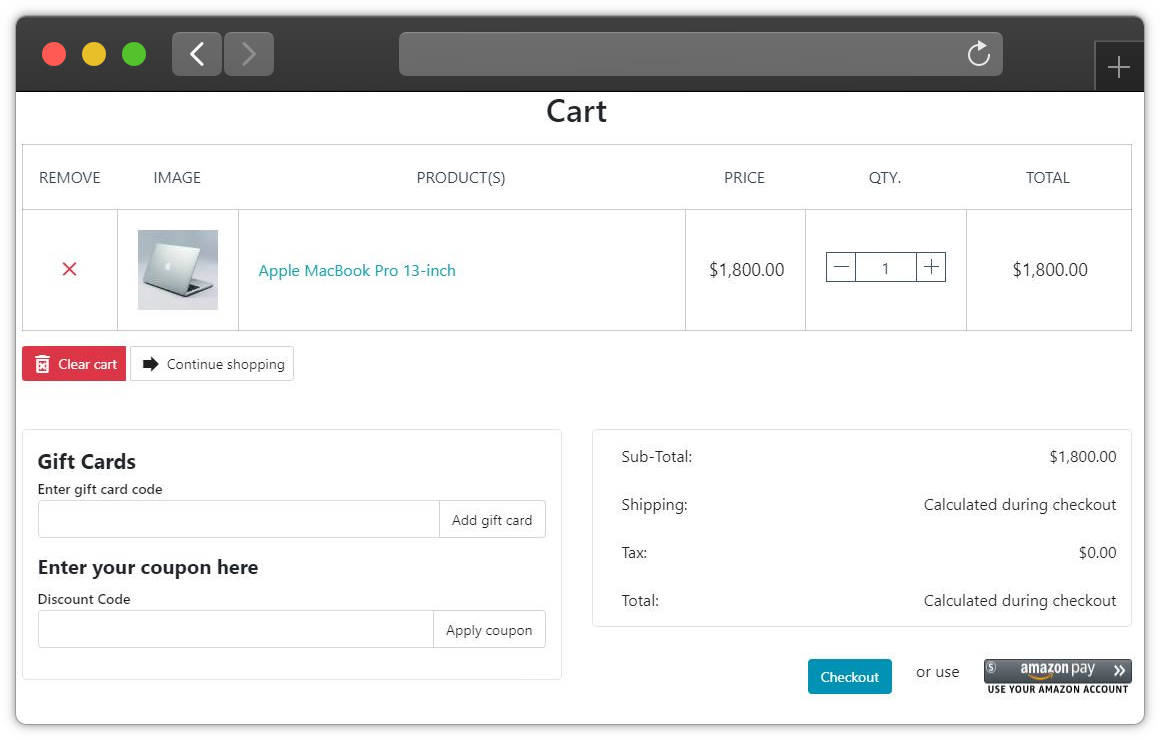Click the PRODUCT(S) column header
Viewport: 1160px width, 740px height.
click(461, 178)
